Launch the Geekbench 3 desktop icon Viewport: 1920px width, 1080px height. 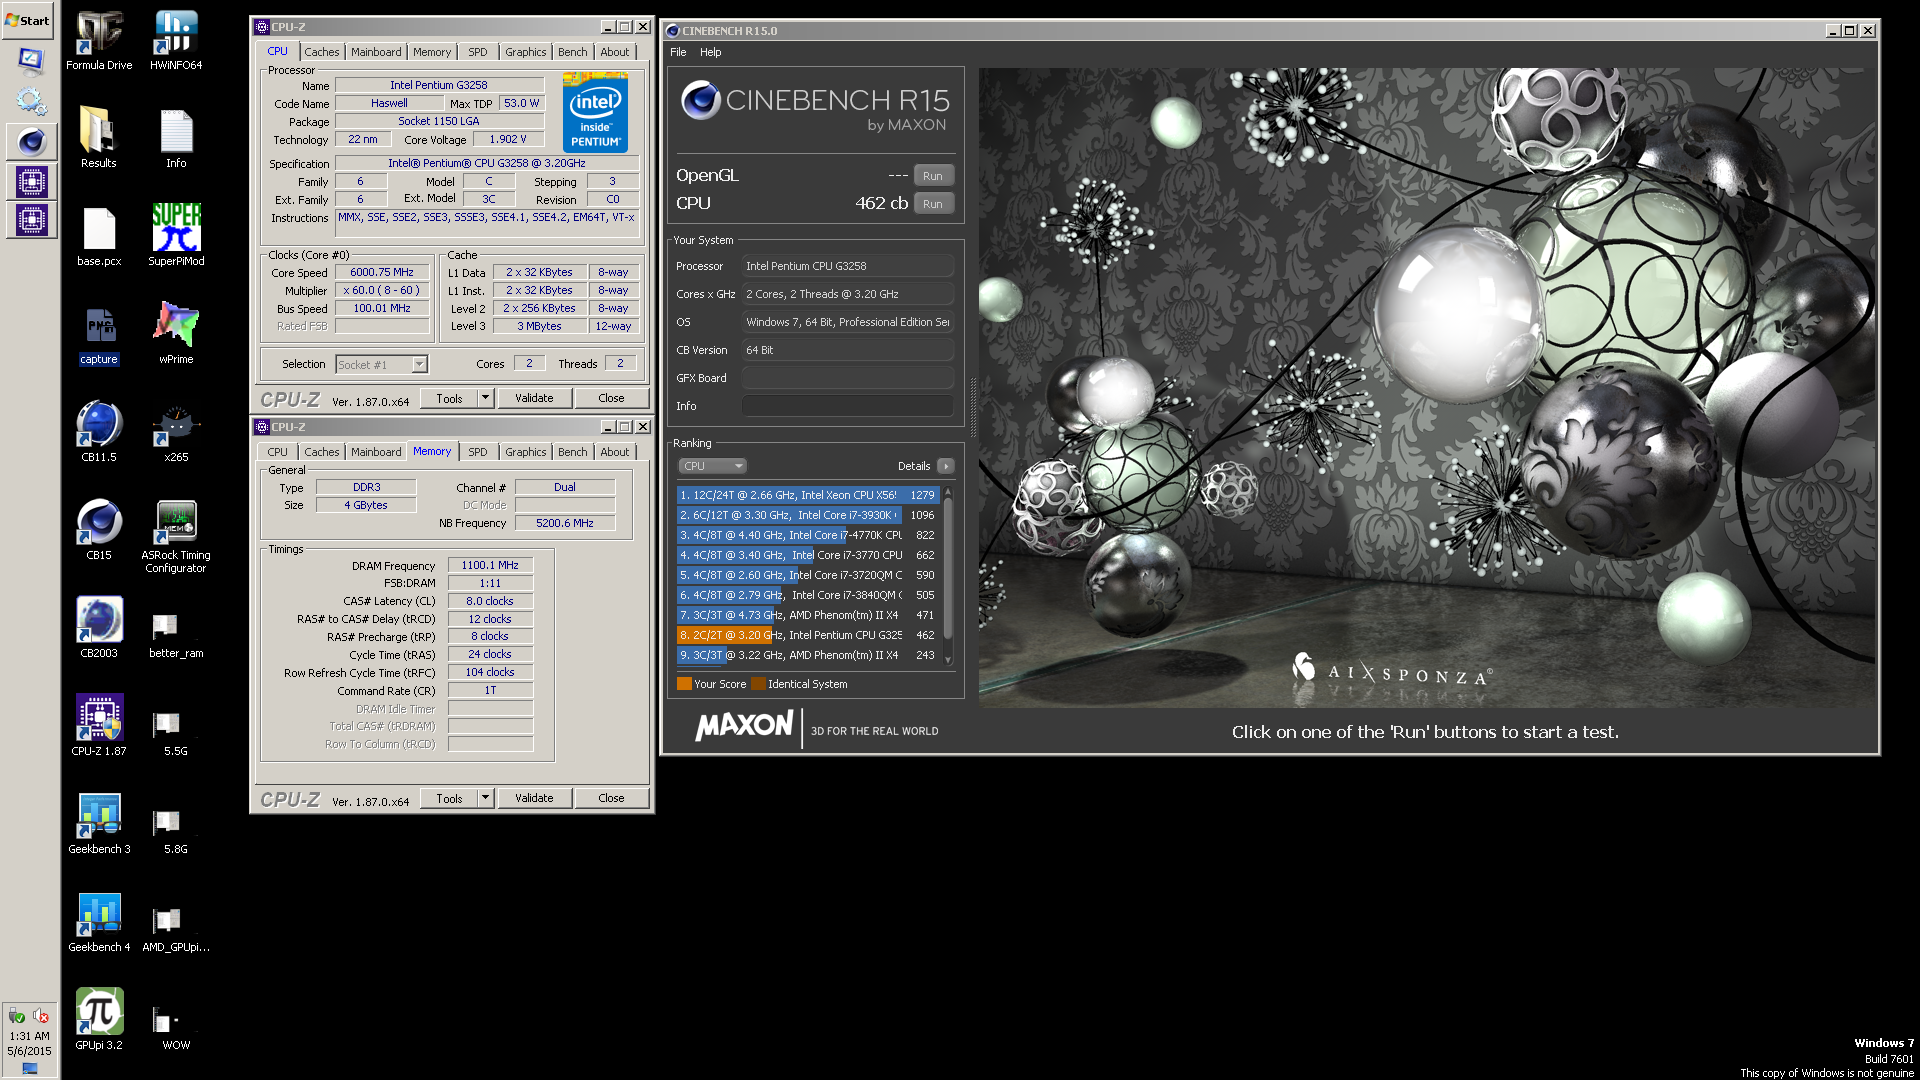pyautogui.click(x=99, y=824)
